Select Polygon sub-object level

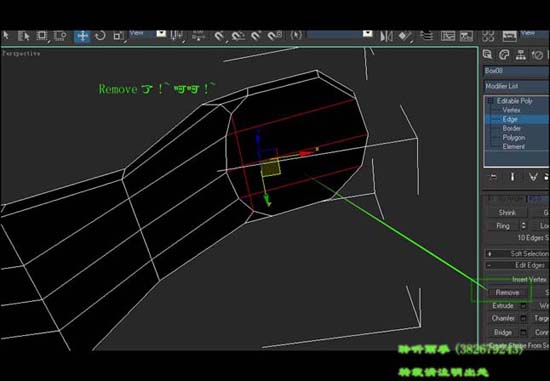(x=514, y=138)
